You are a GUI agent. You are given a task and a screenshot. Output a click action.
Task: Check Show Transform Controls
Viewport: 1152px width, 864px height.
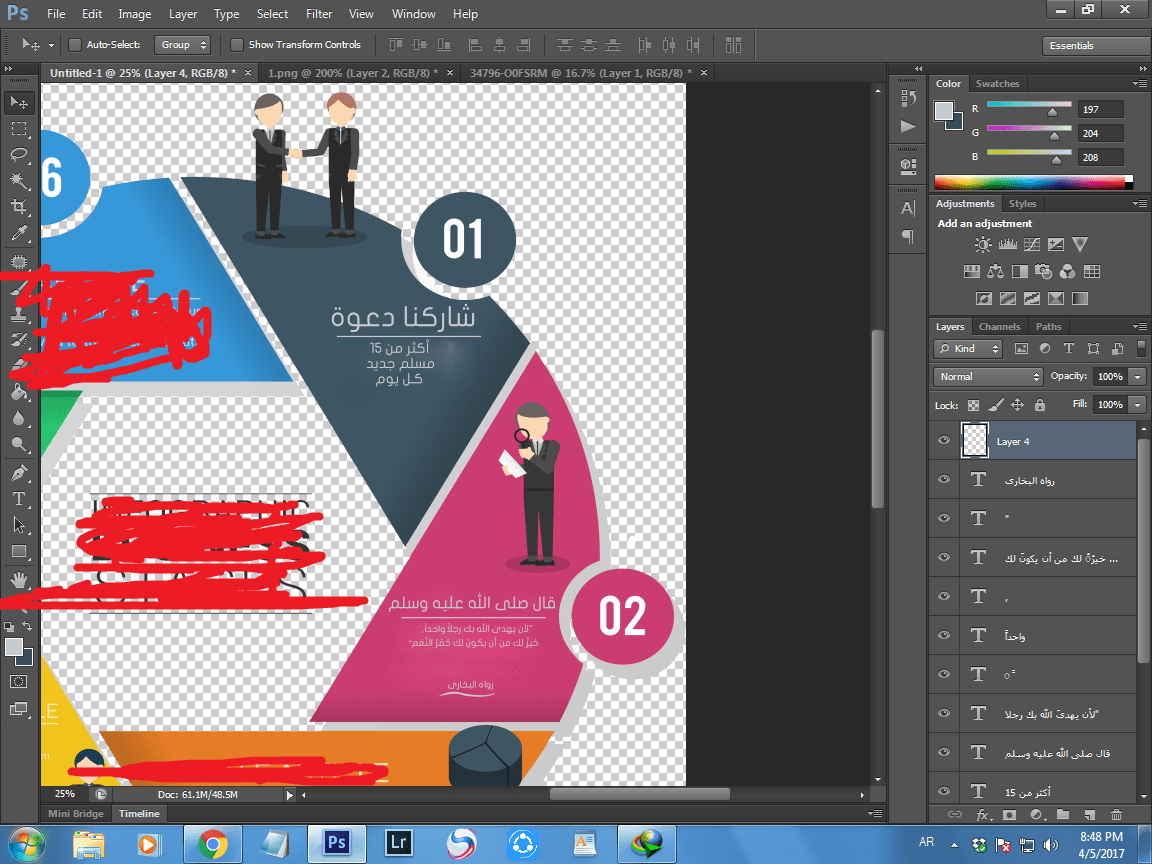[x=237, y=45]
